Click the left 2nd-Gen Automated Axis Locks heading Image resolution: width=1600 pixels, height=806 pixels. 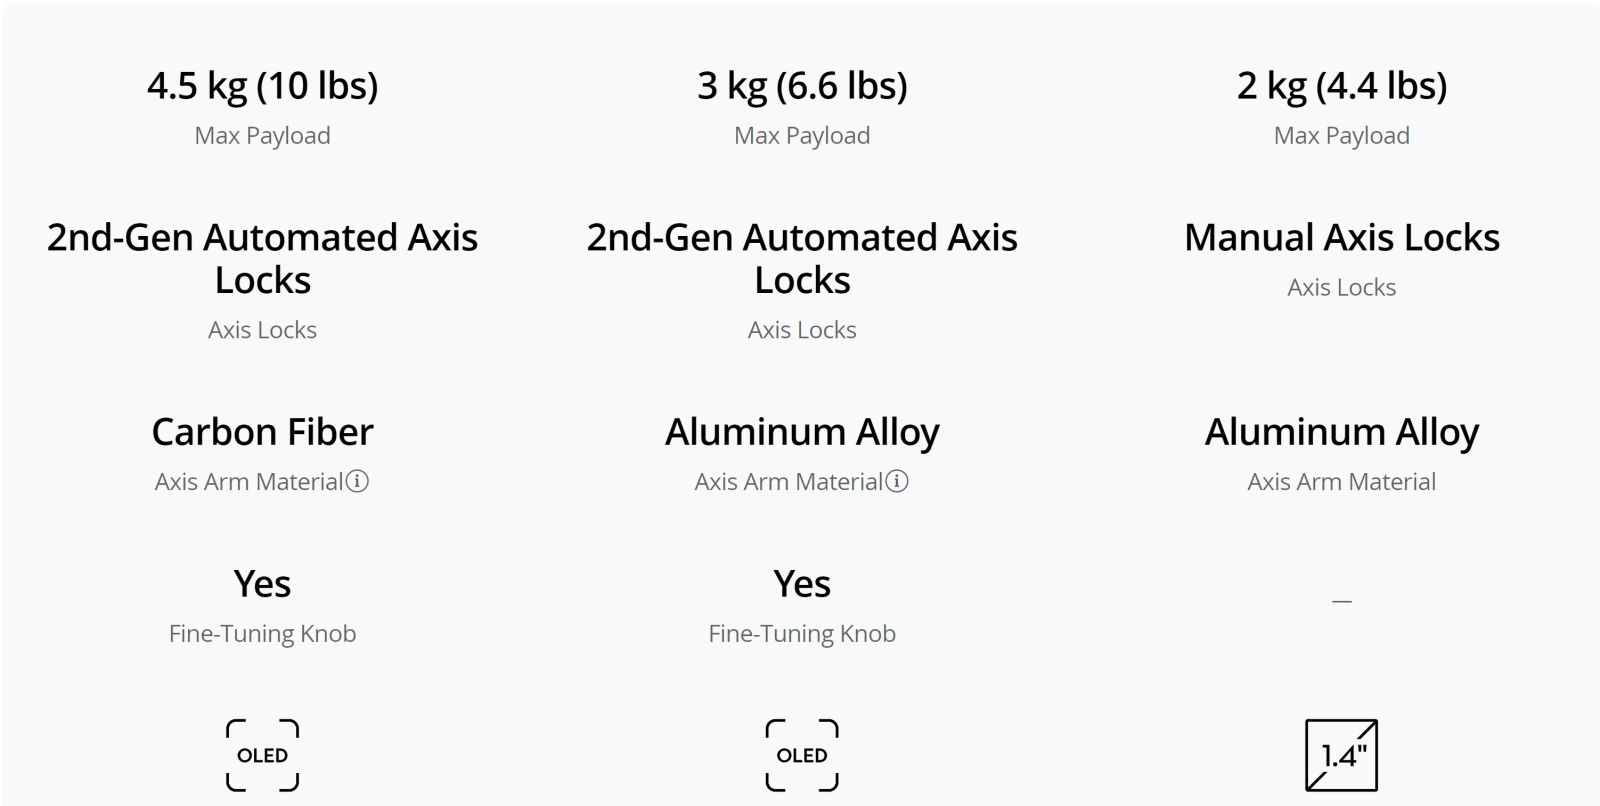[263, 259]
